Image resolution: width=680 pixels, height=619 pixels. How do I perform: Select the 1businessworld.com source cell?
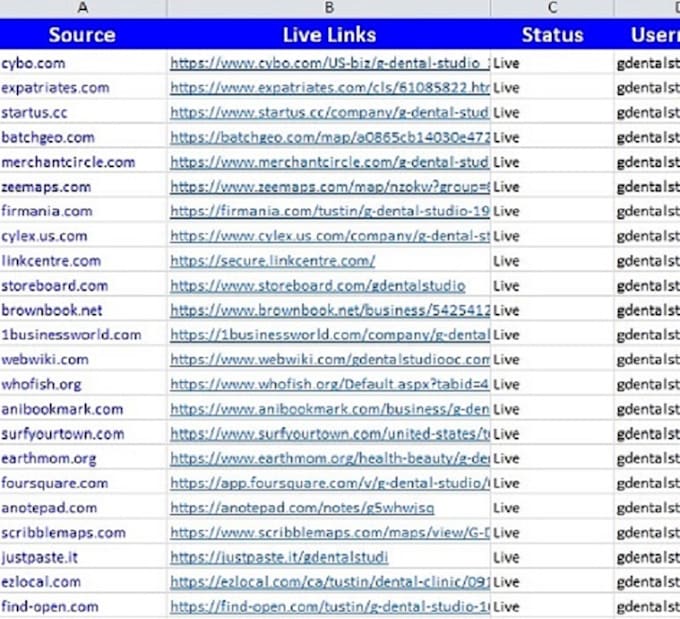click(x=83, y=335)
